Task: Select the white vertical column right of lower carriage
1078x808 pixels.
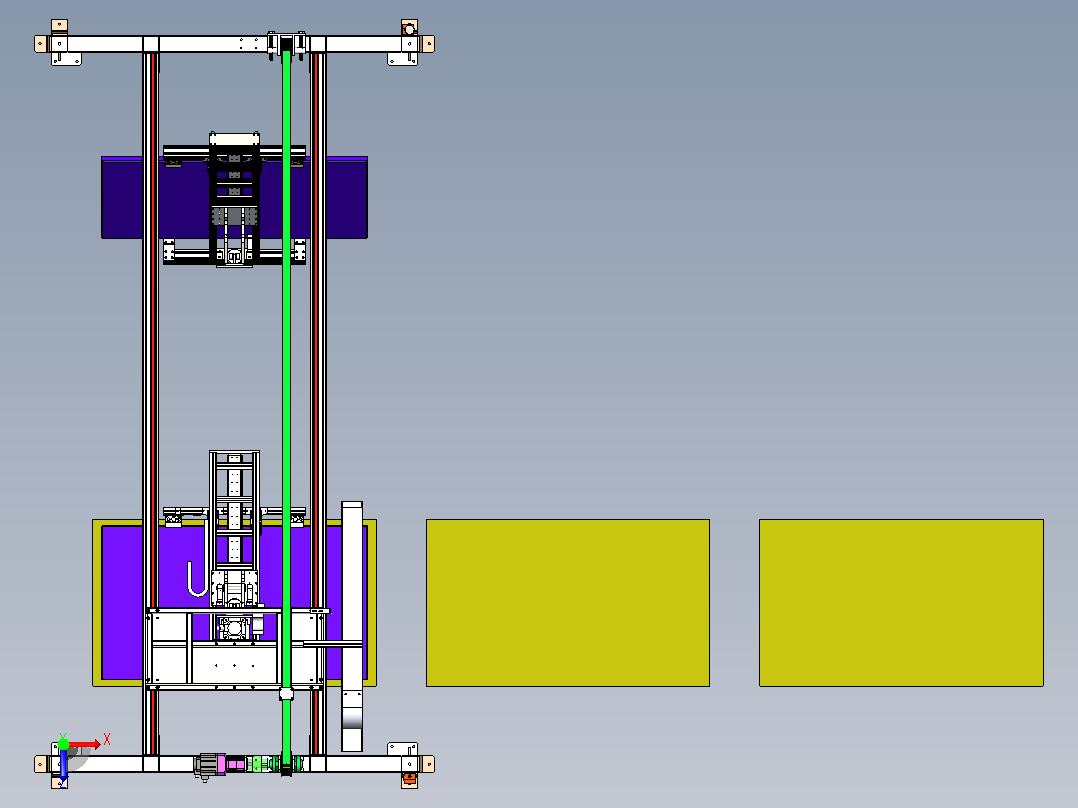Action: pos(352,626)
